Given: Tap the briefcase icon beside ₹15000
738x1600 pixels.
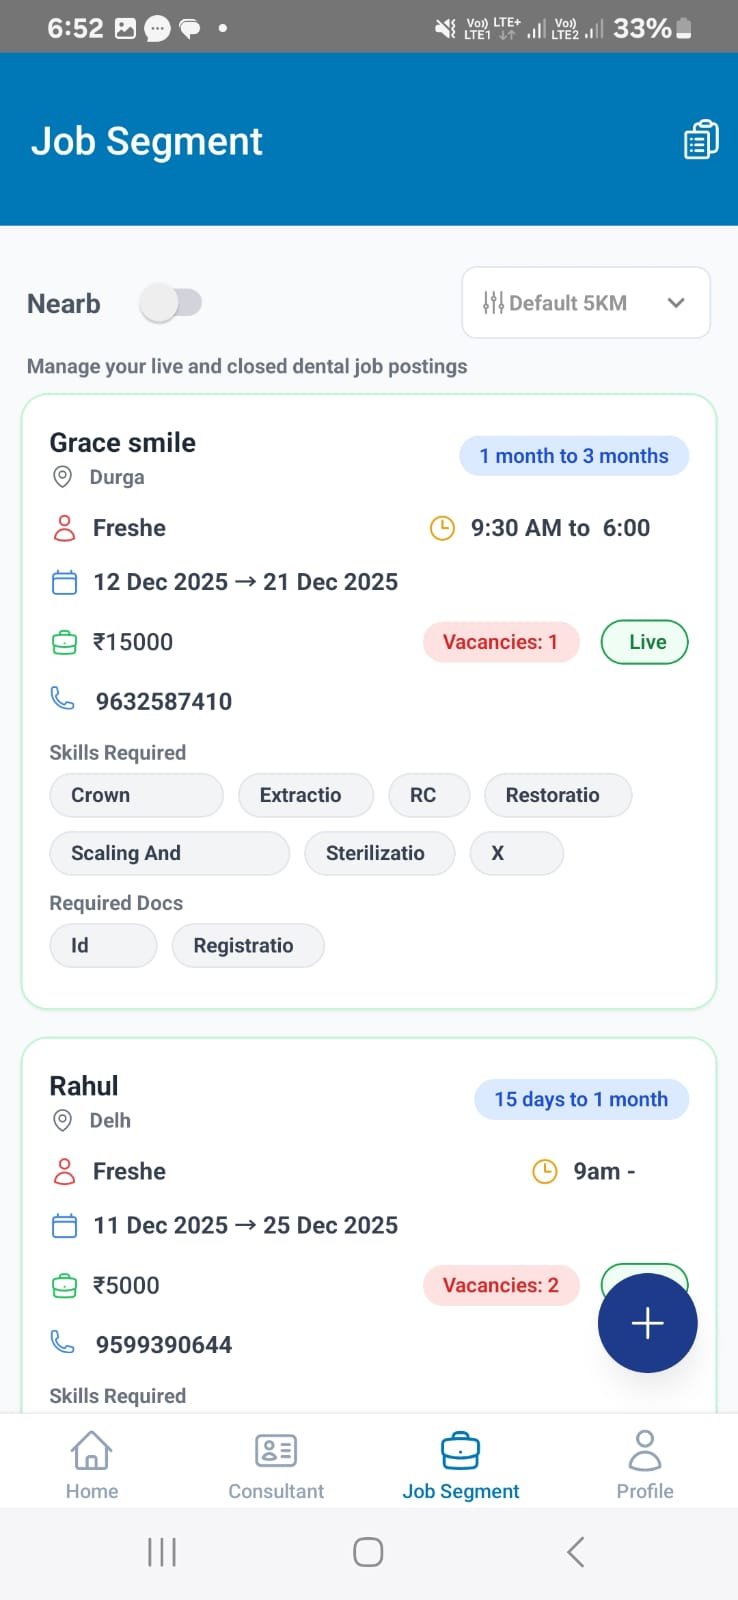Looking at the screenshot, I should [64, 642].
